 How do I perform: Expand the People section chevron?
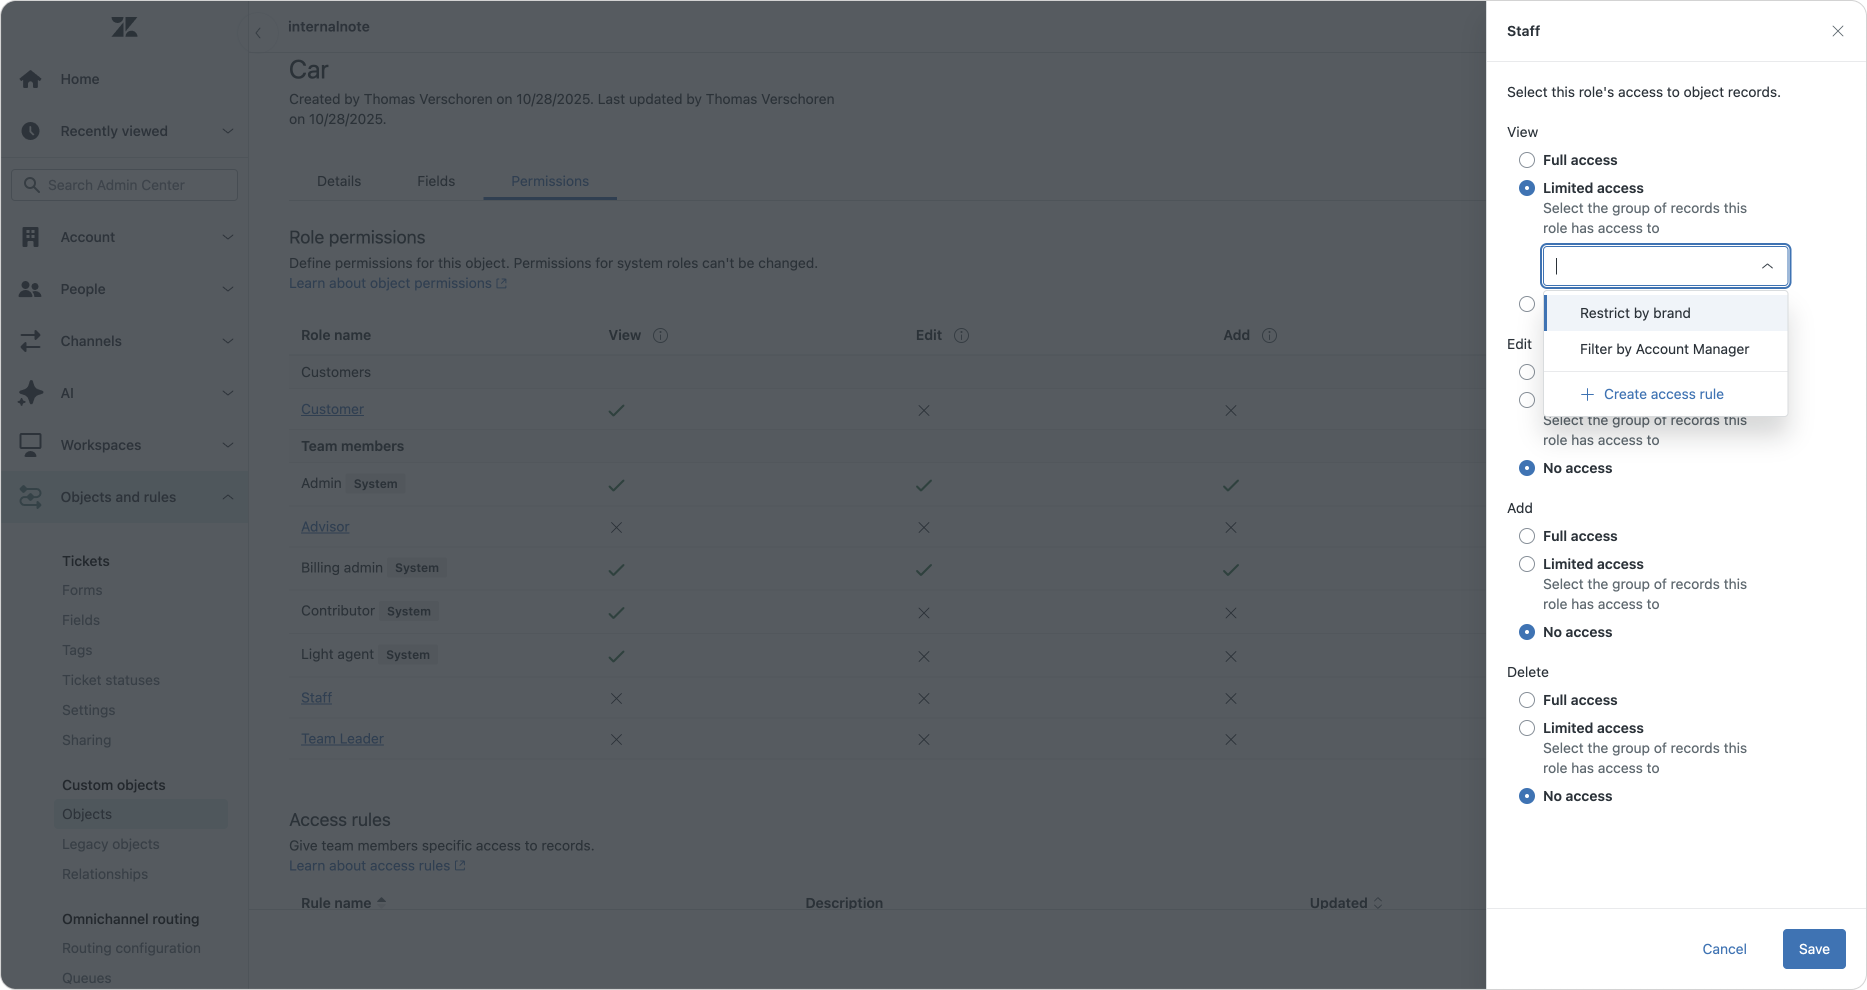pyautogui.click(x=228, y=289)
